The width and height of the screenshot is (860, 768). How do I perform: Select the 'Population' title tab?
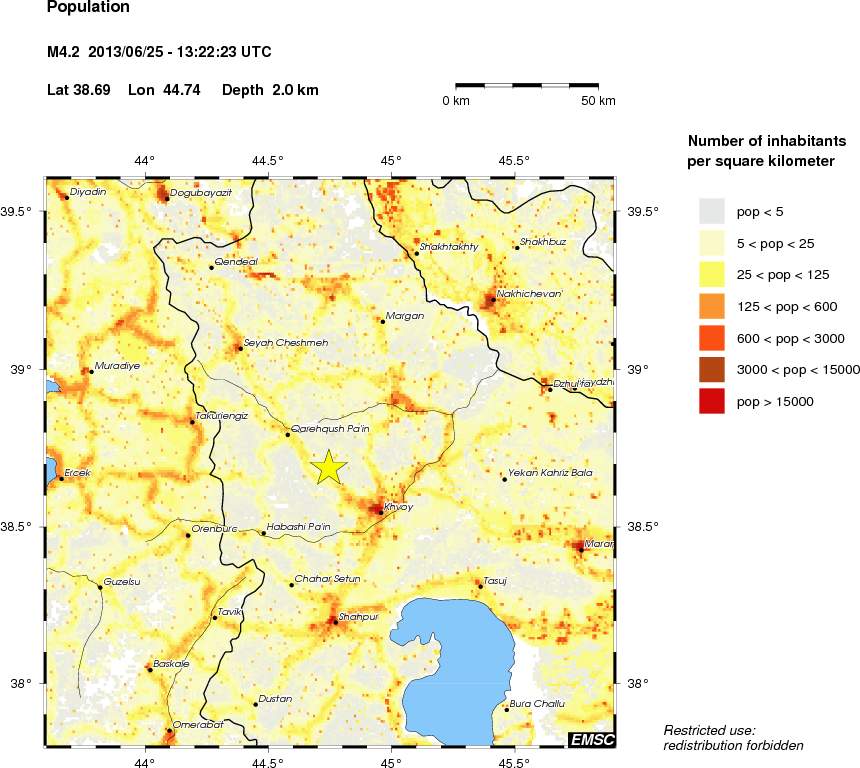(x=86, y=7)
